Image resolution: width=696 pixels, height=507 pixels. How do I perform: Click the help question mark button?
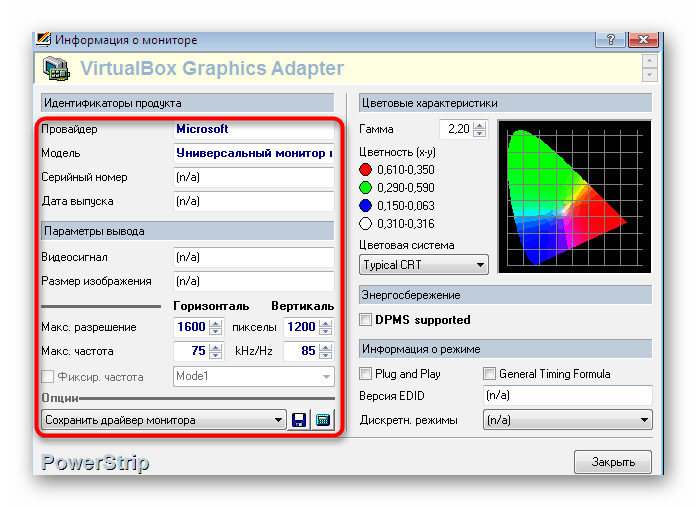[610, 40]
